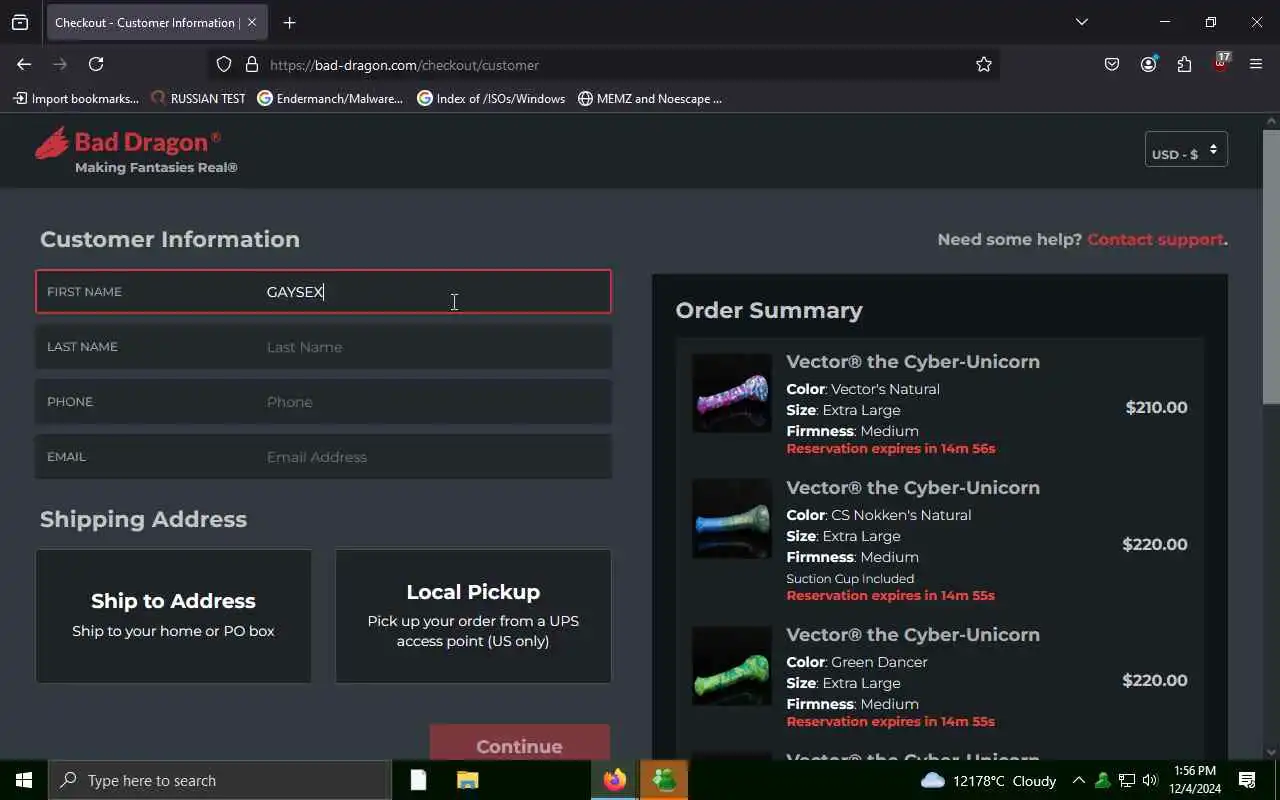Reload the checkout page
The height and width of the screenshot is (800, 1280).
(x=96, y=64)
